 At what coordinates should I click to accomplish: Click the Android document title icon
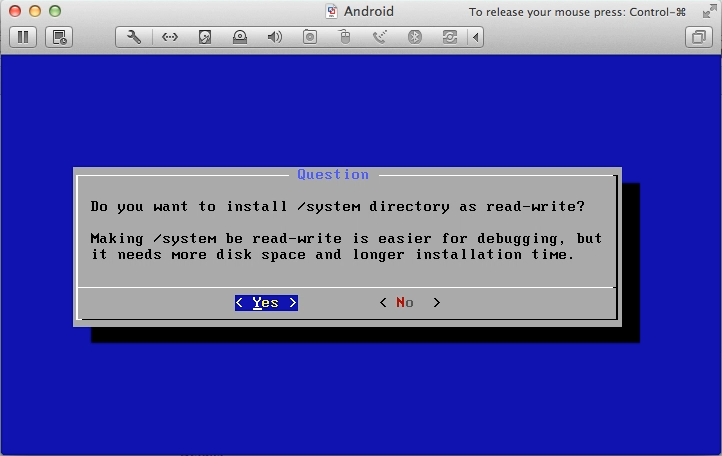coord(332,12)
